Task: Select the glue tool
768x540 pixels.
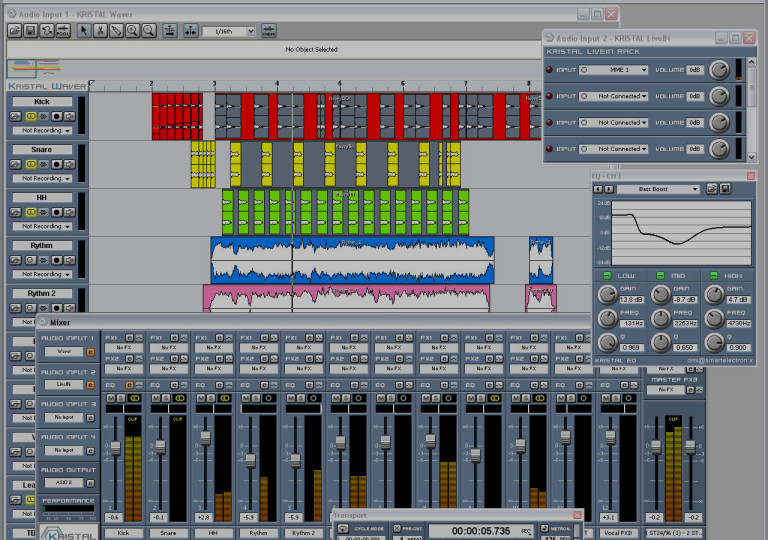Action: pos(116,31)
